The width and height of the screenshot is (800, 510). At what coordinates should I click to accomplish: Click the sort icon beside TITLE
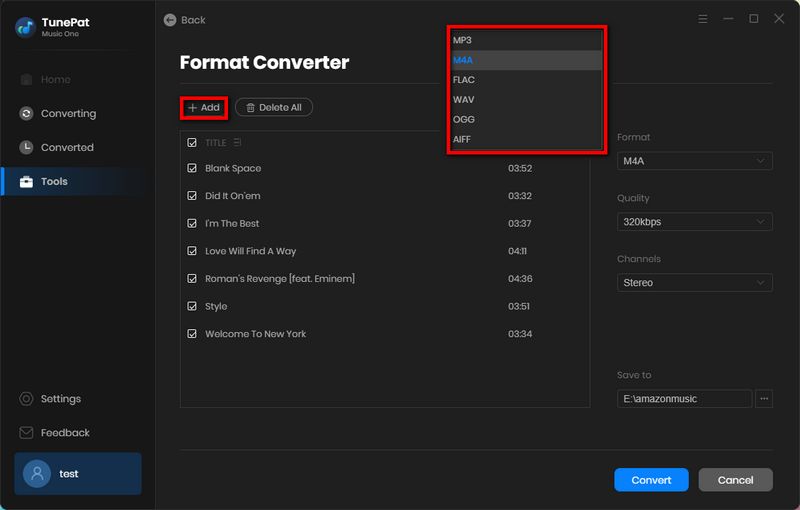click(x=237, y=142)
